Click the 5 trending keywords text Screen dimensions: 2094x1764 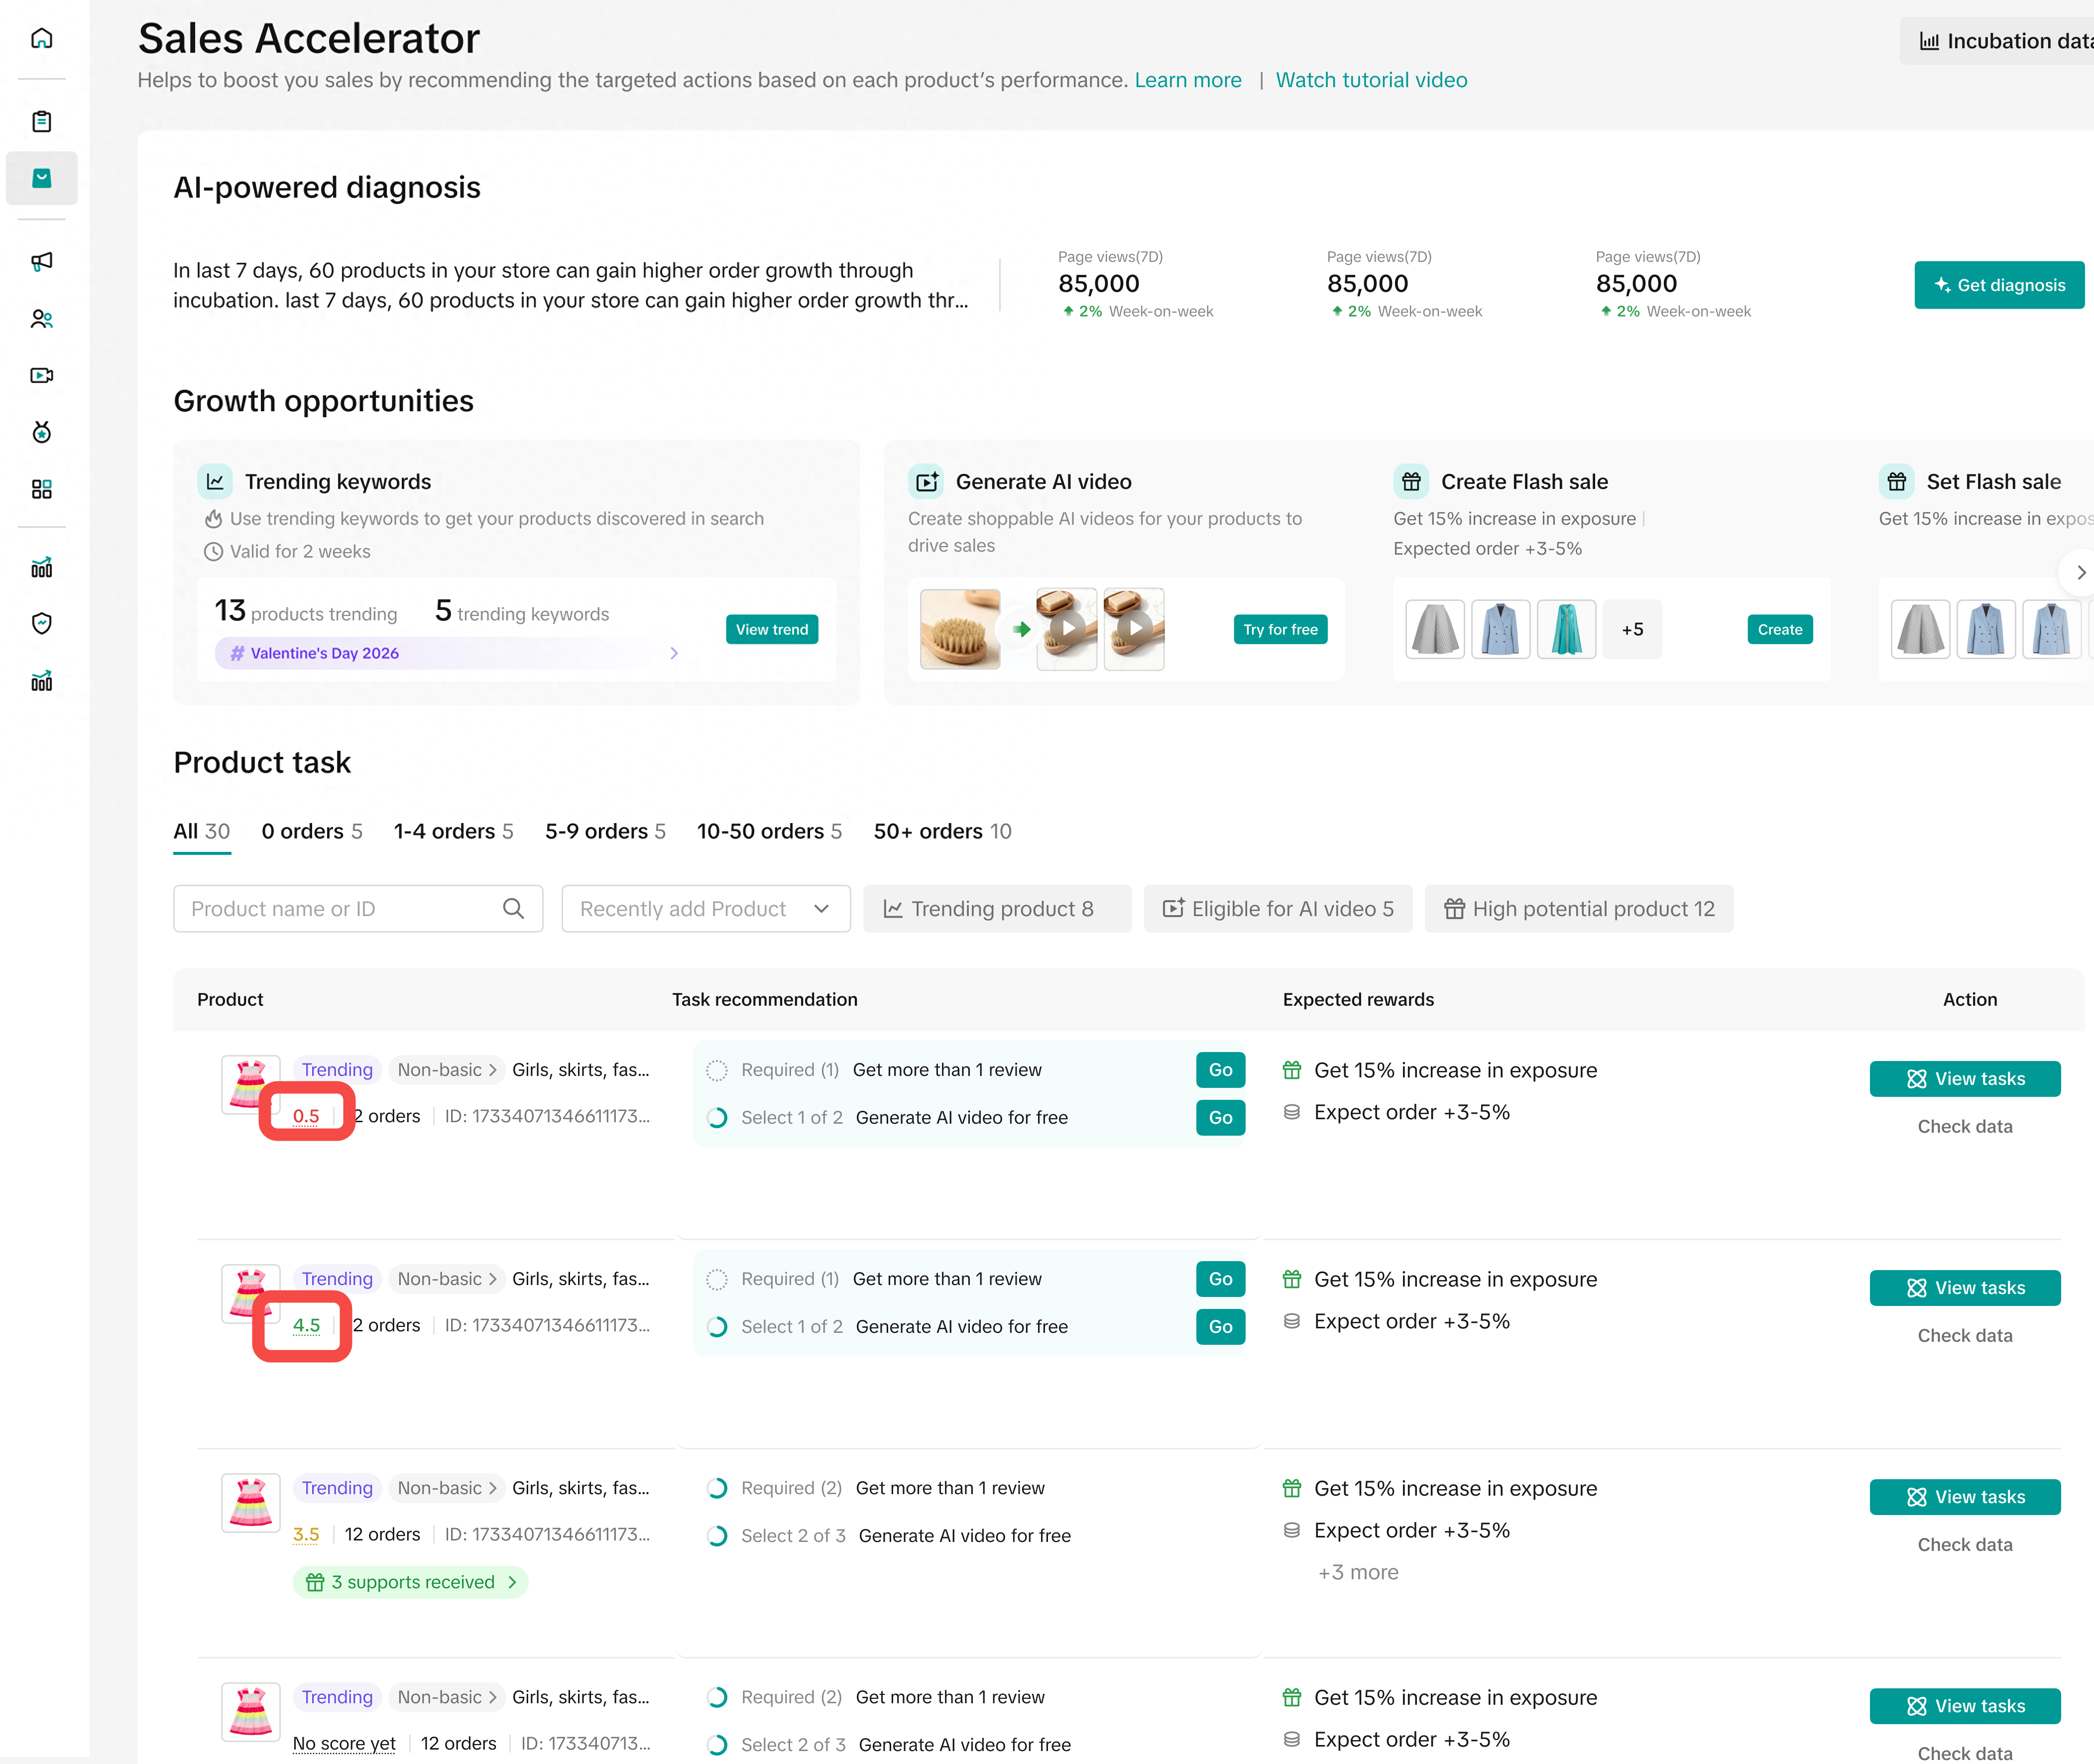pyautogui.click(x=522, y=611)
